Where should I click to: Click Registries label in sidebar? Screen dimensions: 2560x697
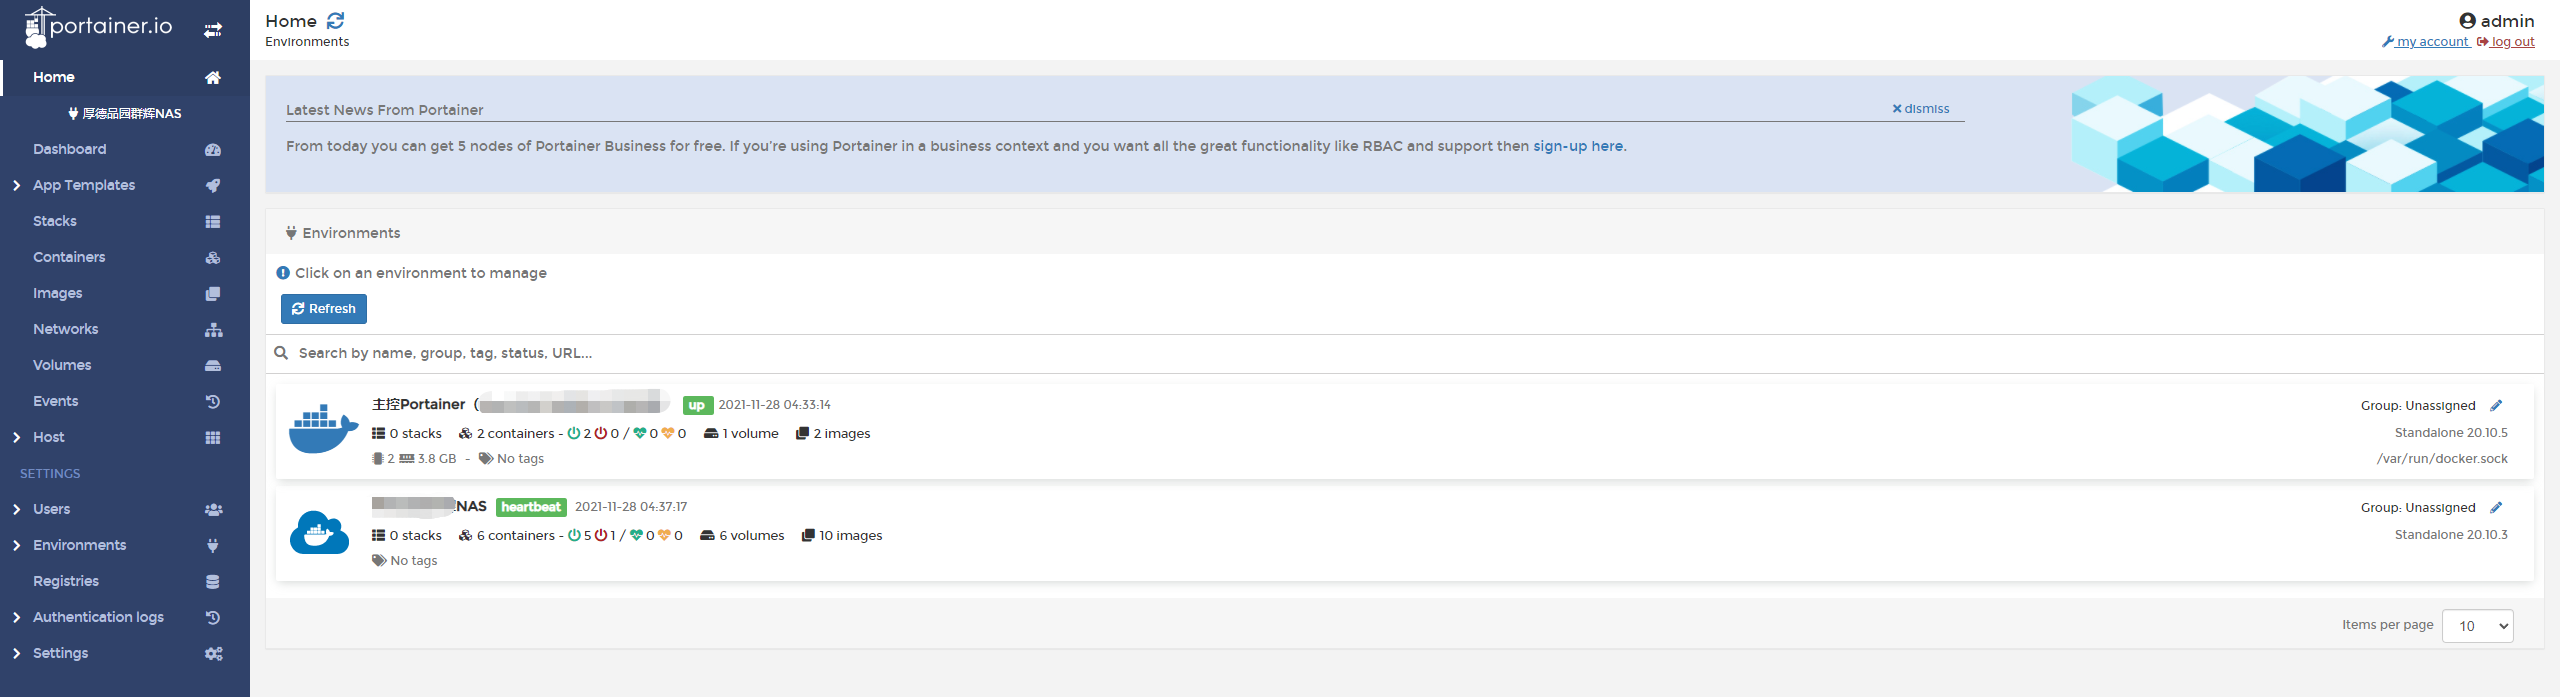point(66,582)
